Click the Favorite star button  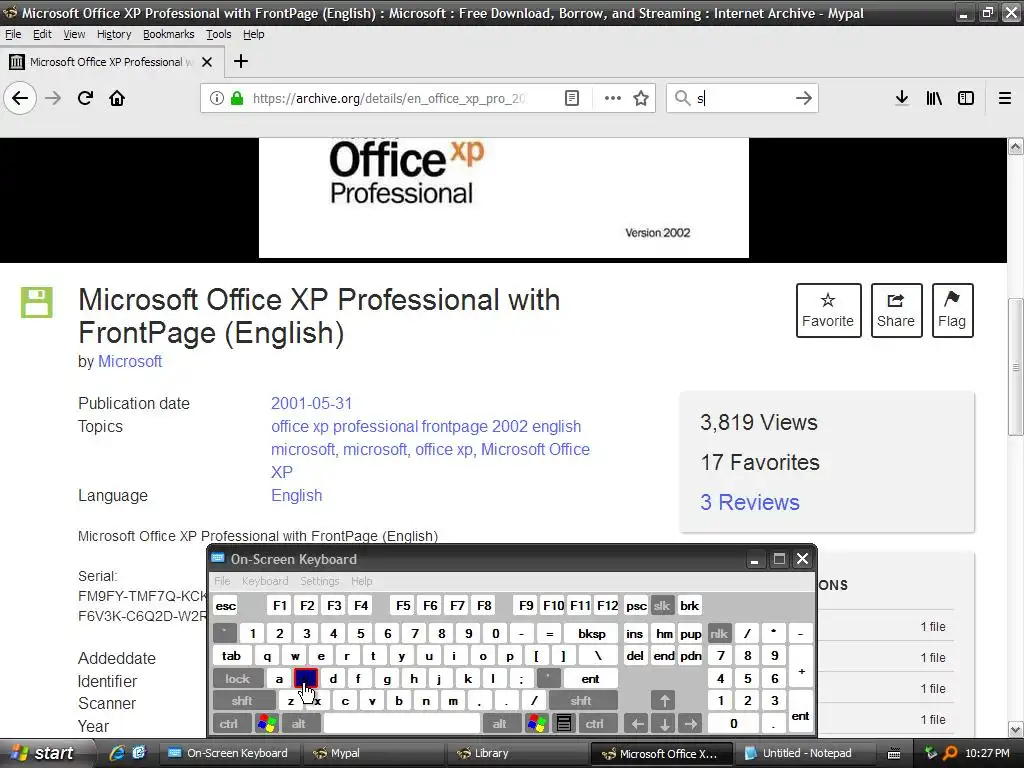pyautogui.click(x=828, y=310)
